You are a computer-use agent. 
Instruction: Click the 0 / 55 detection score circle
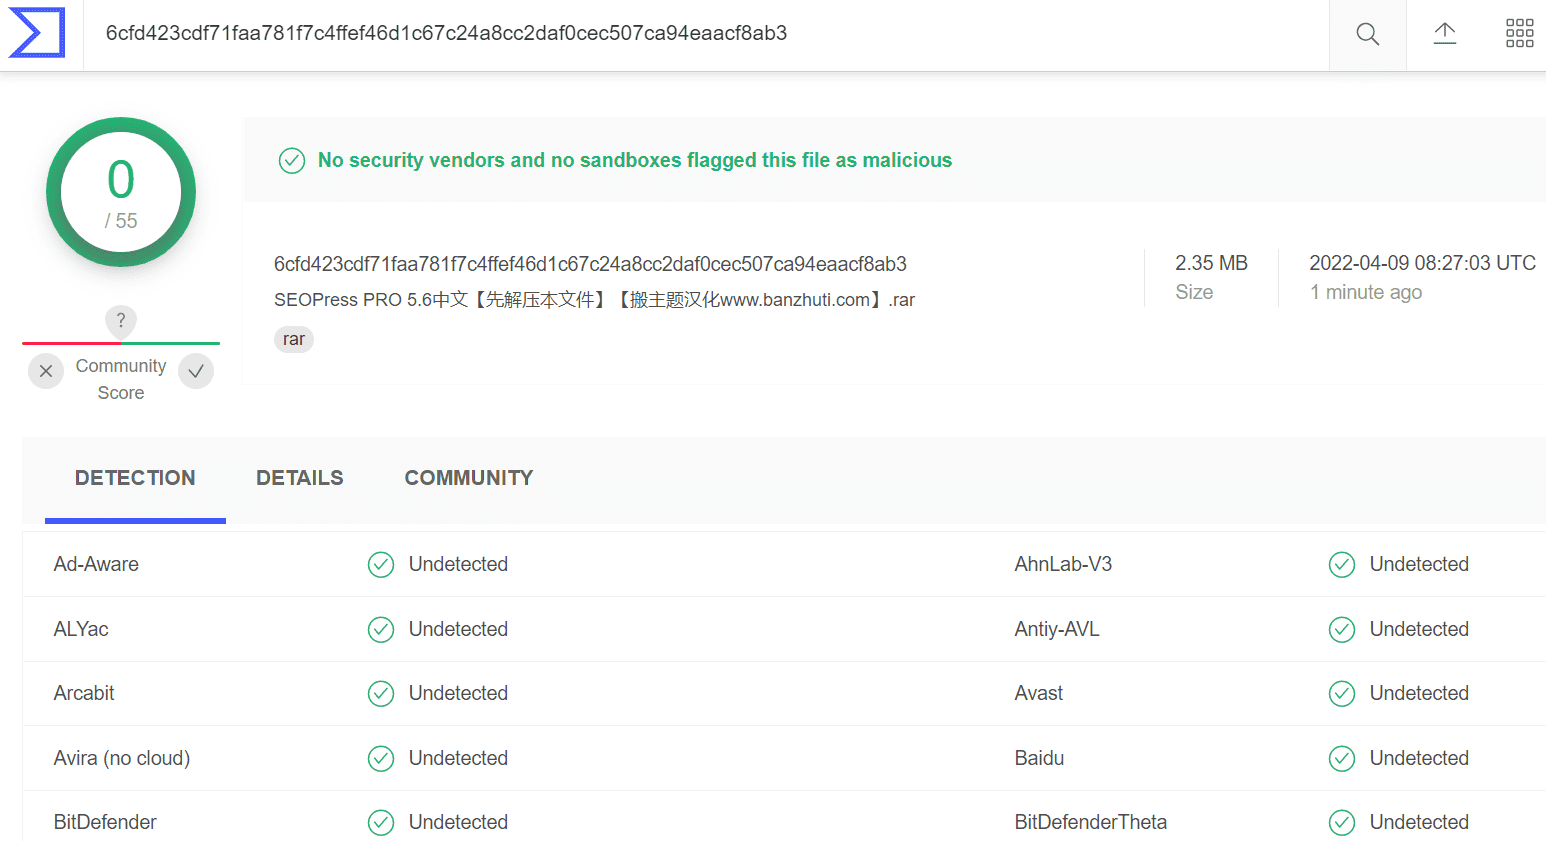tap(121, 192)
